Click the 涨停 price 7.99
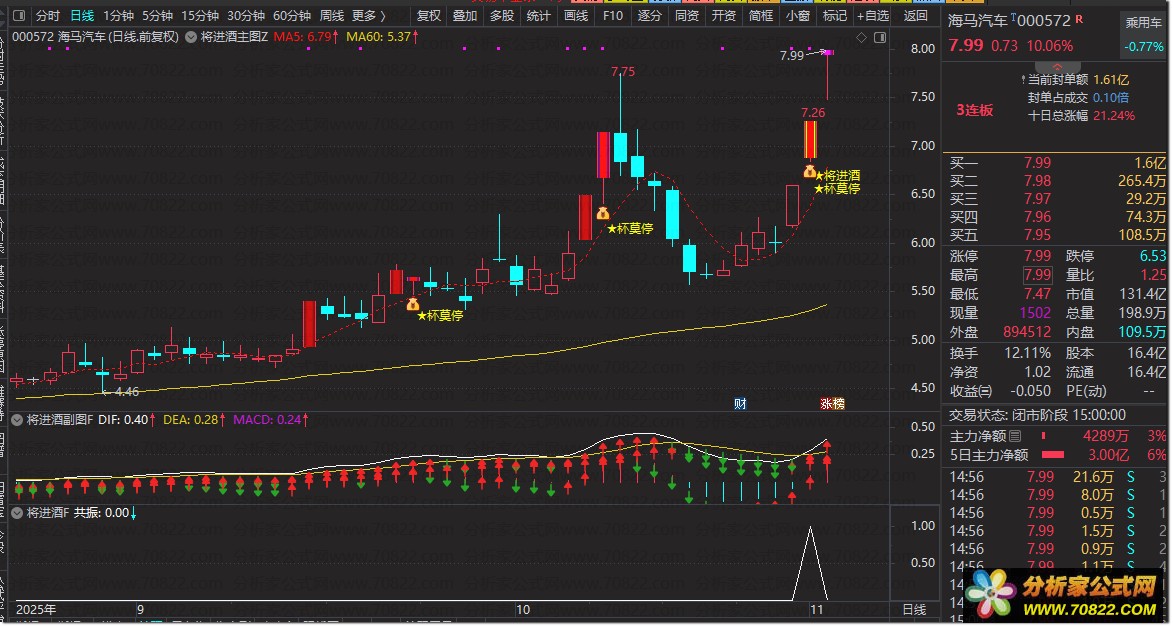 [1038, 256]
